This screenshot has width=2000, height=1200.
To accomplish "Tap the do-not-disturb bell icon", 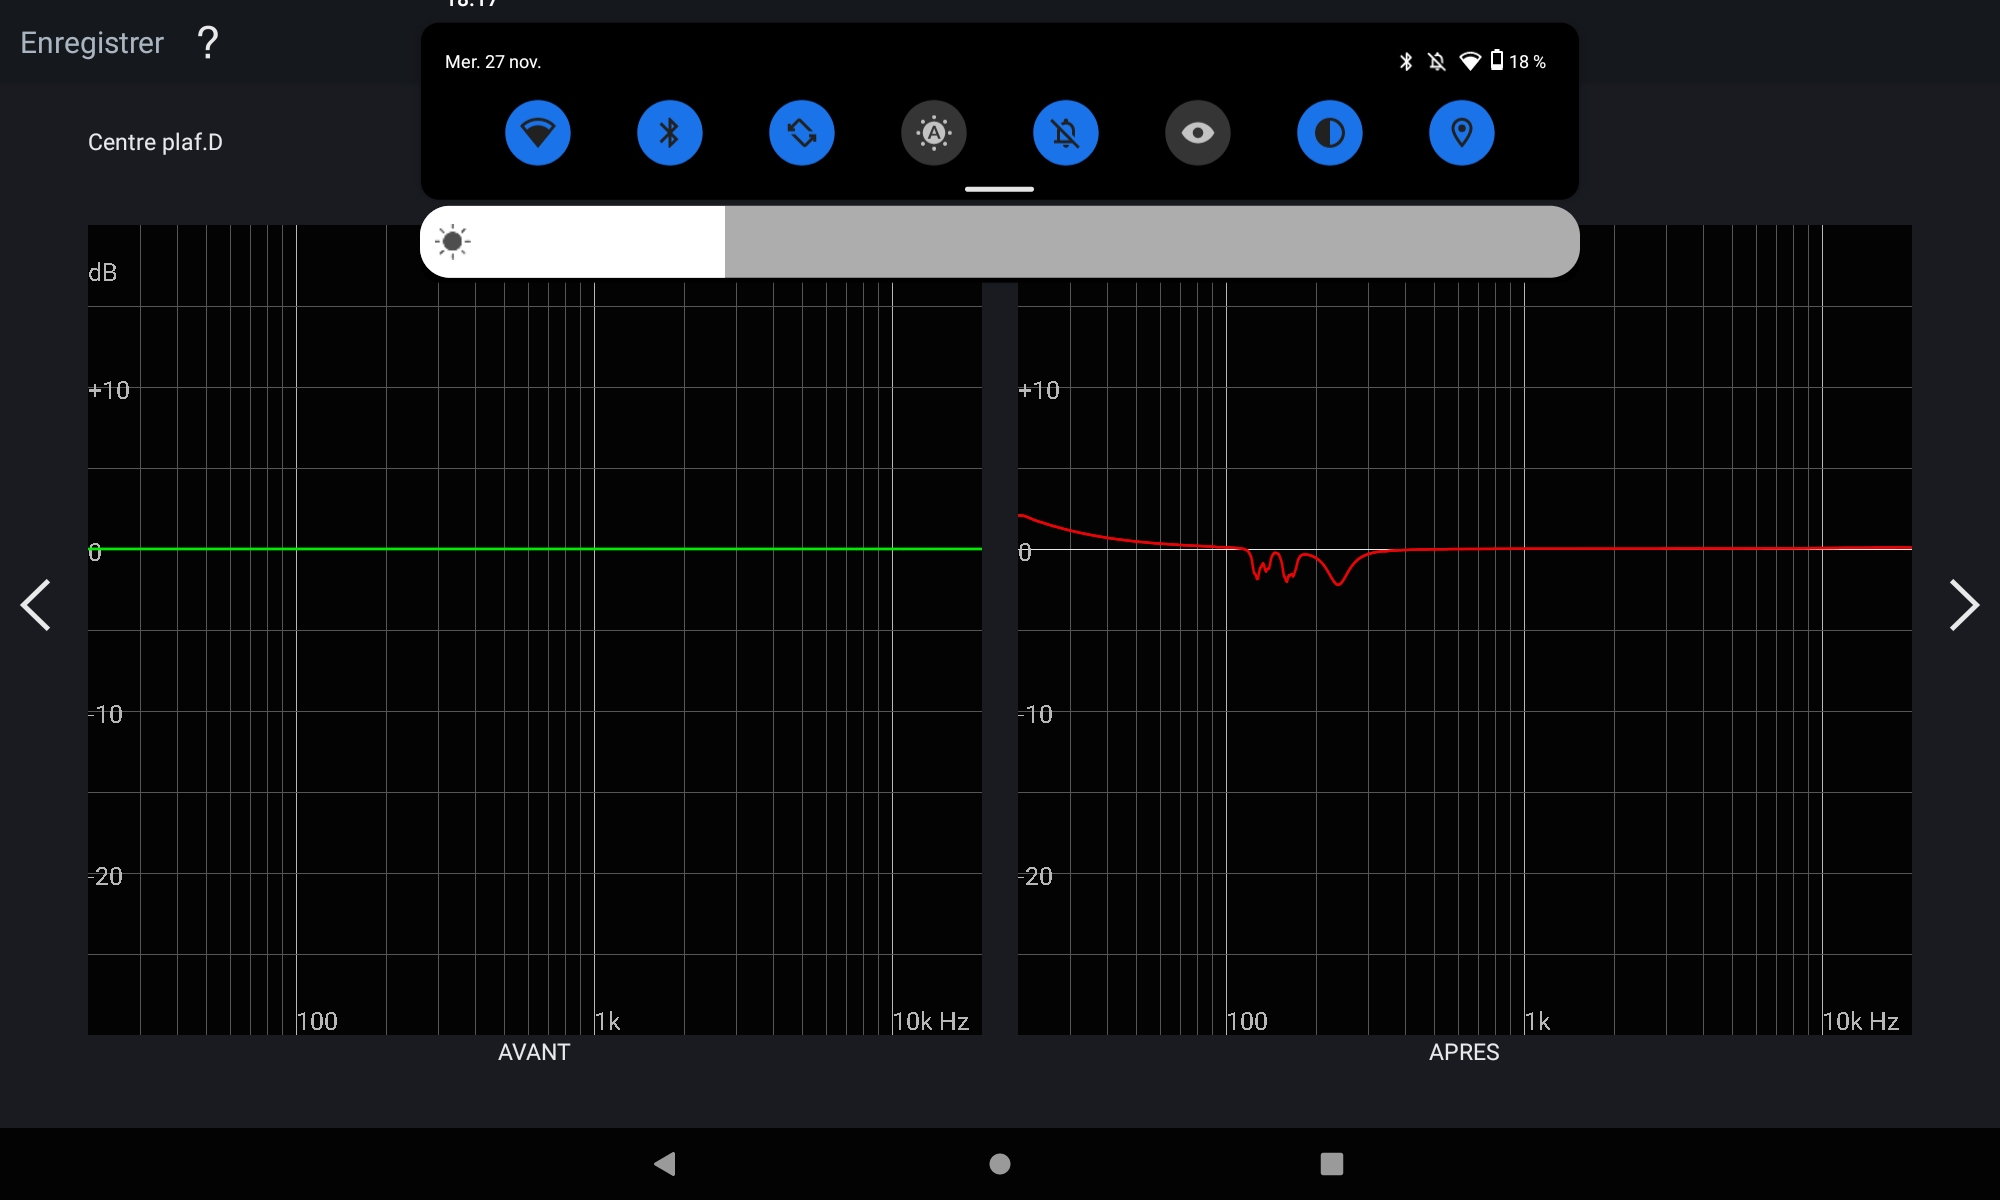I will [x=1065, y=133].
